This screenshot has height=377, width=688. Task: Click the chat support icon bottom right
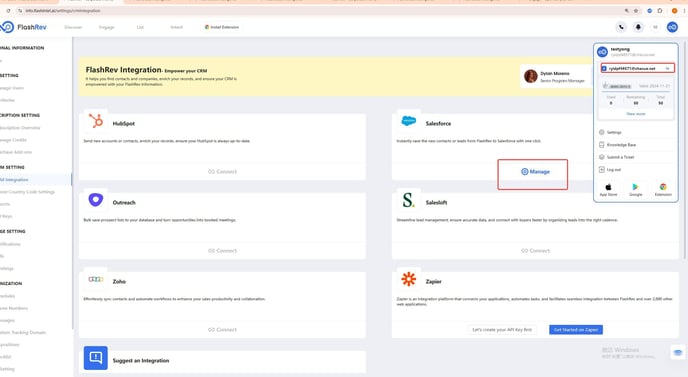pyautogui.click(x=677, y=352)
